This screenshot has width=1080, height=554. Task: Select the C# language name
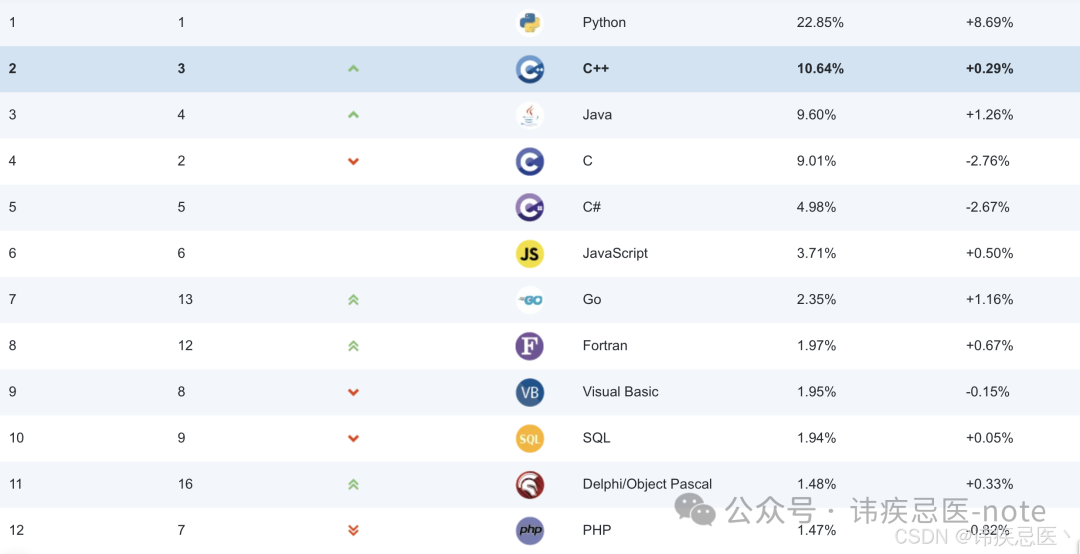coord(592,207)
